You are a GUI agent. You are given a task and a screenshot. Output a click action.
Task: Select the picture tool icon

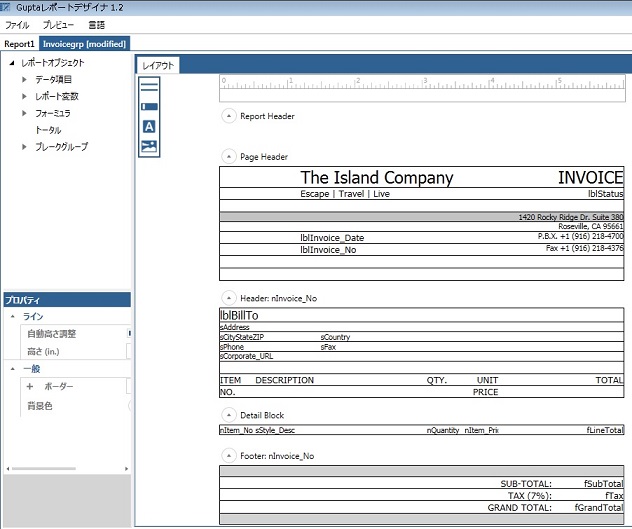pyautogui.click(x=149, y=146)
